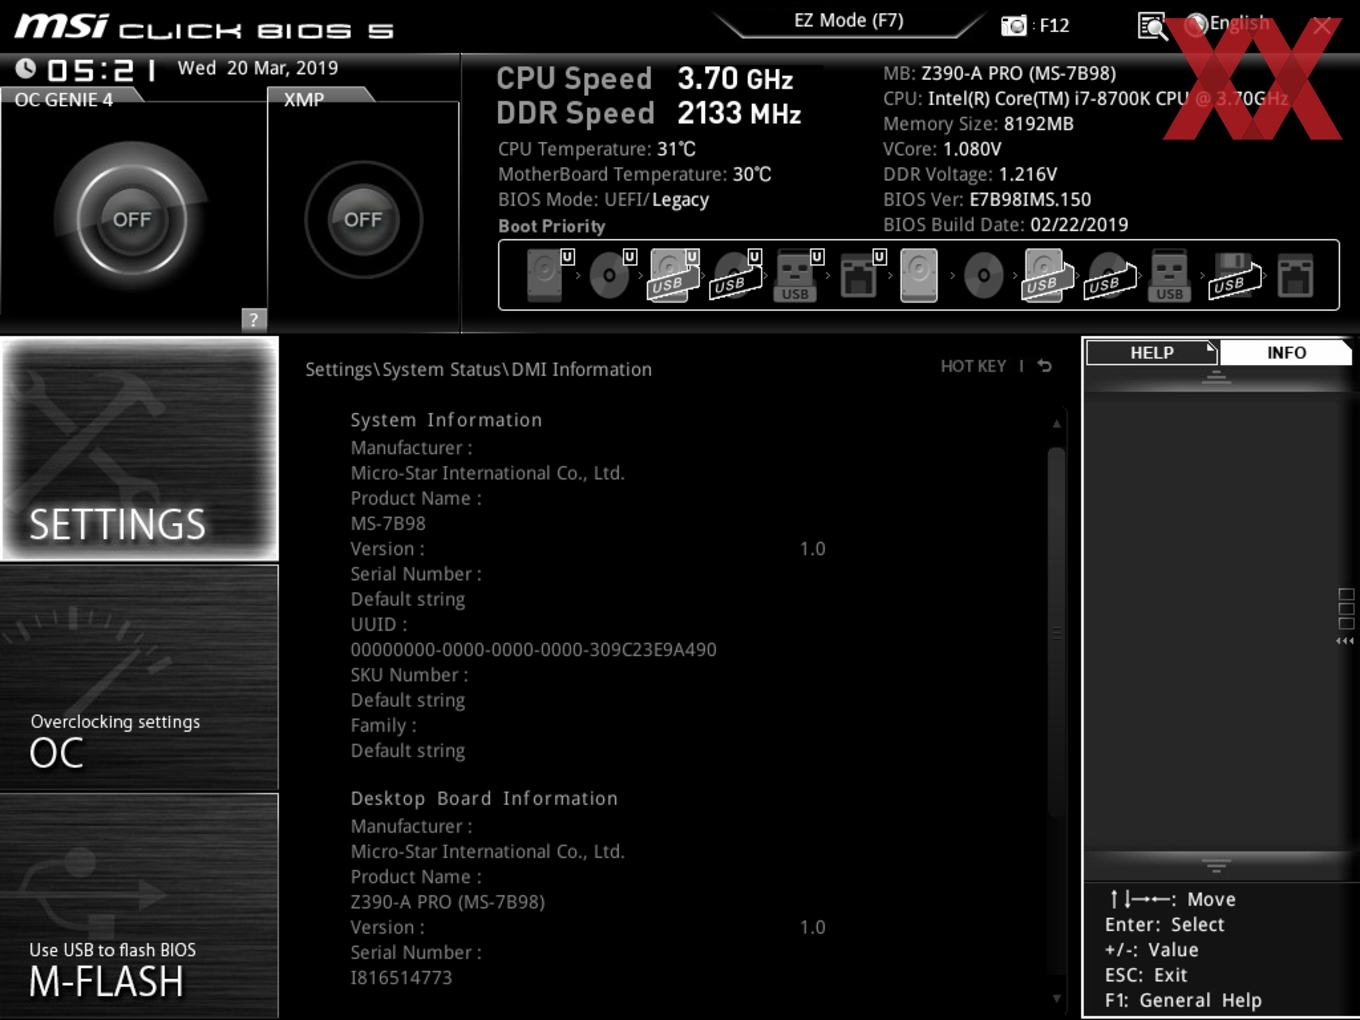1360x1020 pixels.
Task: Click the F12 screenshot label
Action: pos(1054,25)
